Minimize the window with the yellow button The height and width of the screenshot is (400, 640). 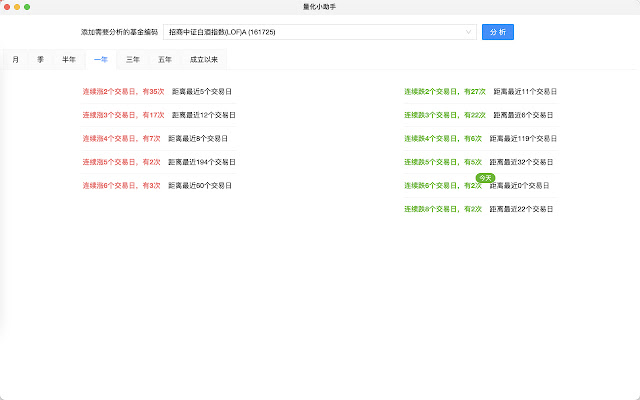click(17, 7)
